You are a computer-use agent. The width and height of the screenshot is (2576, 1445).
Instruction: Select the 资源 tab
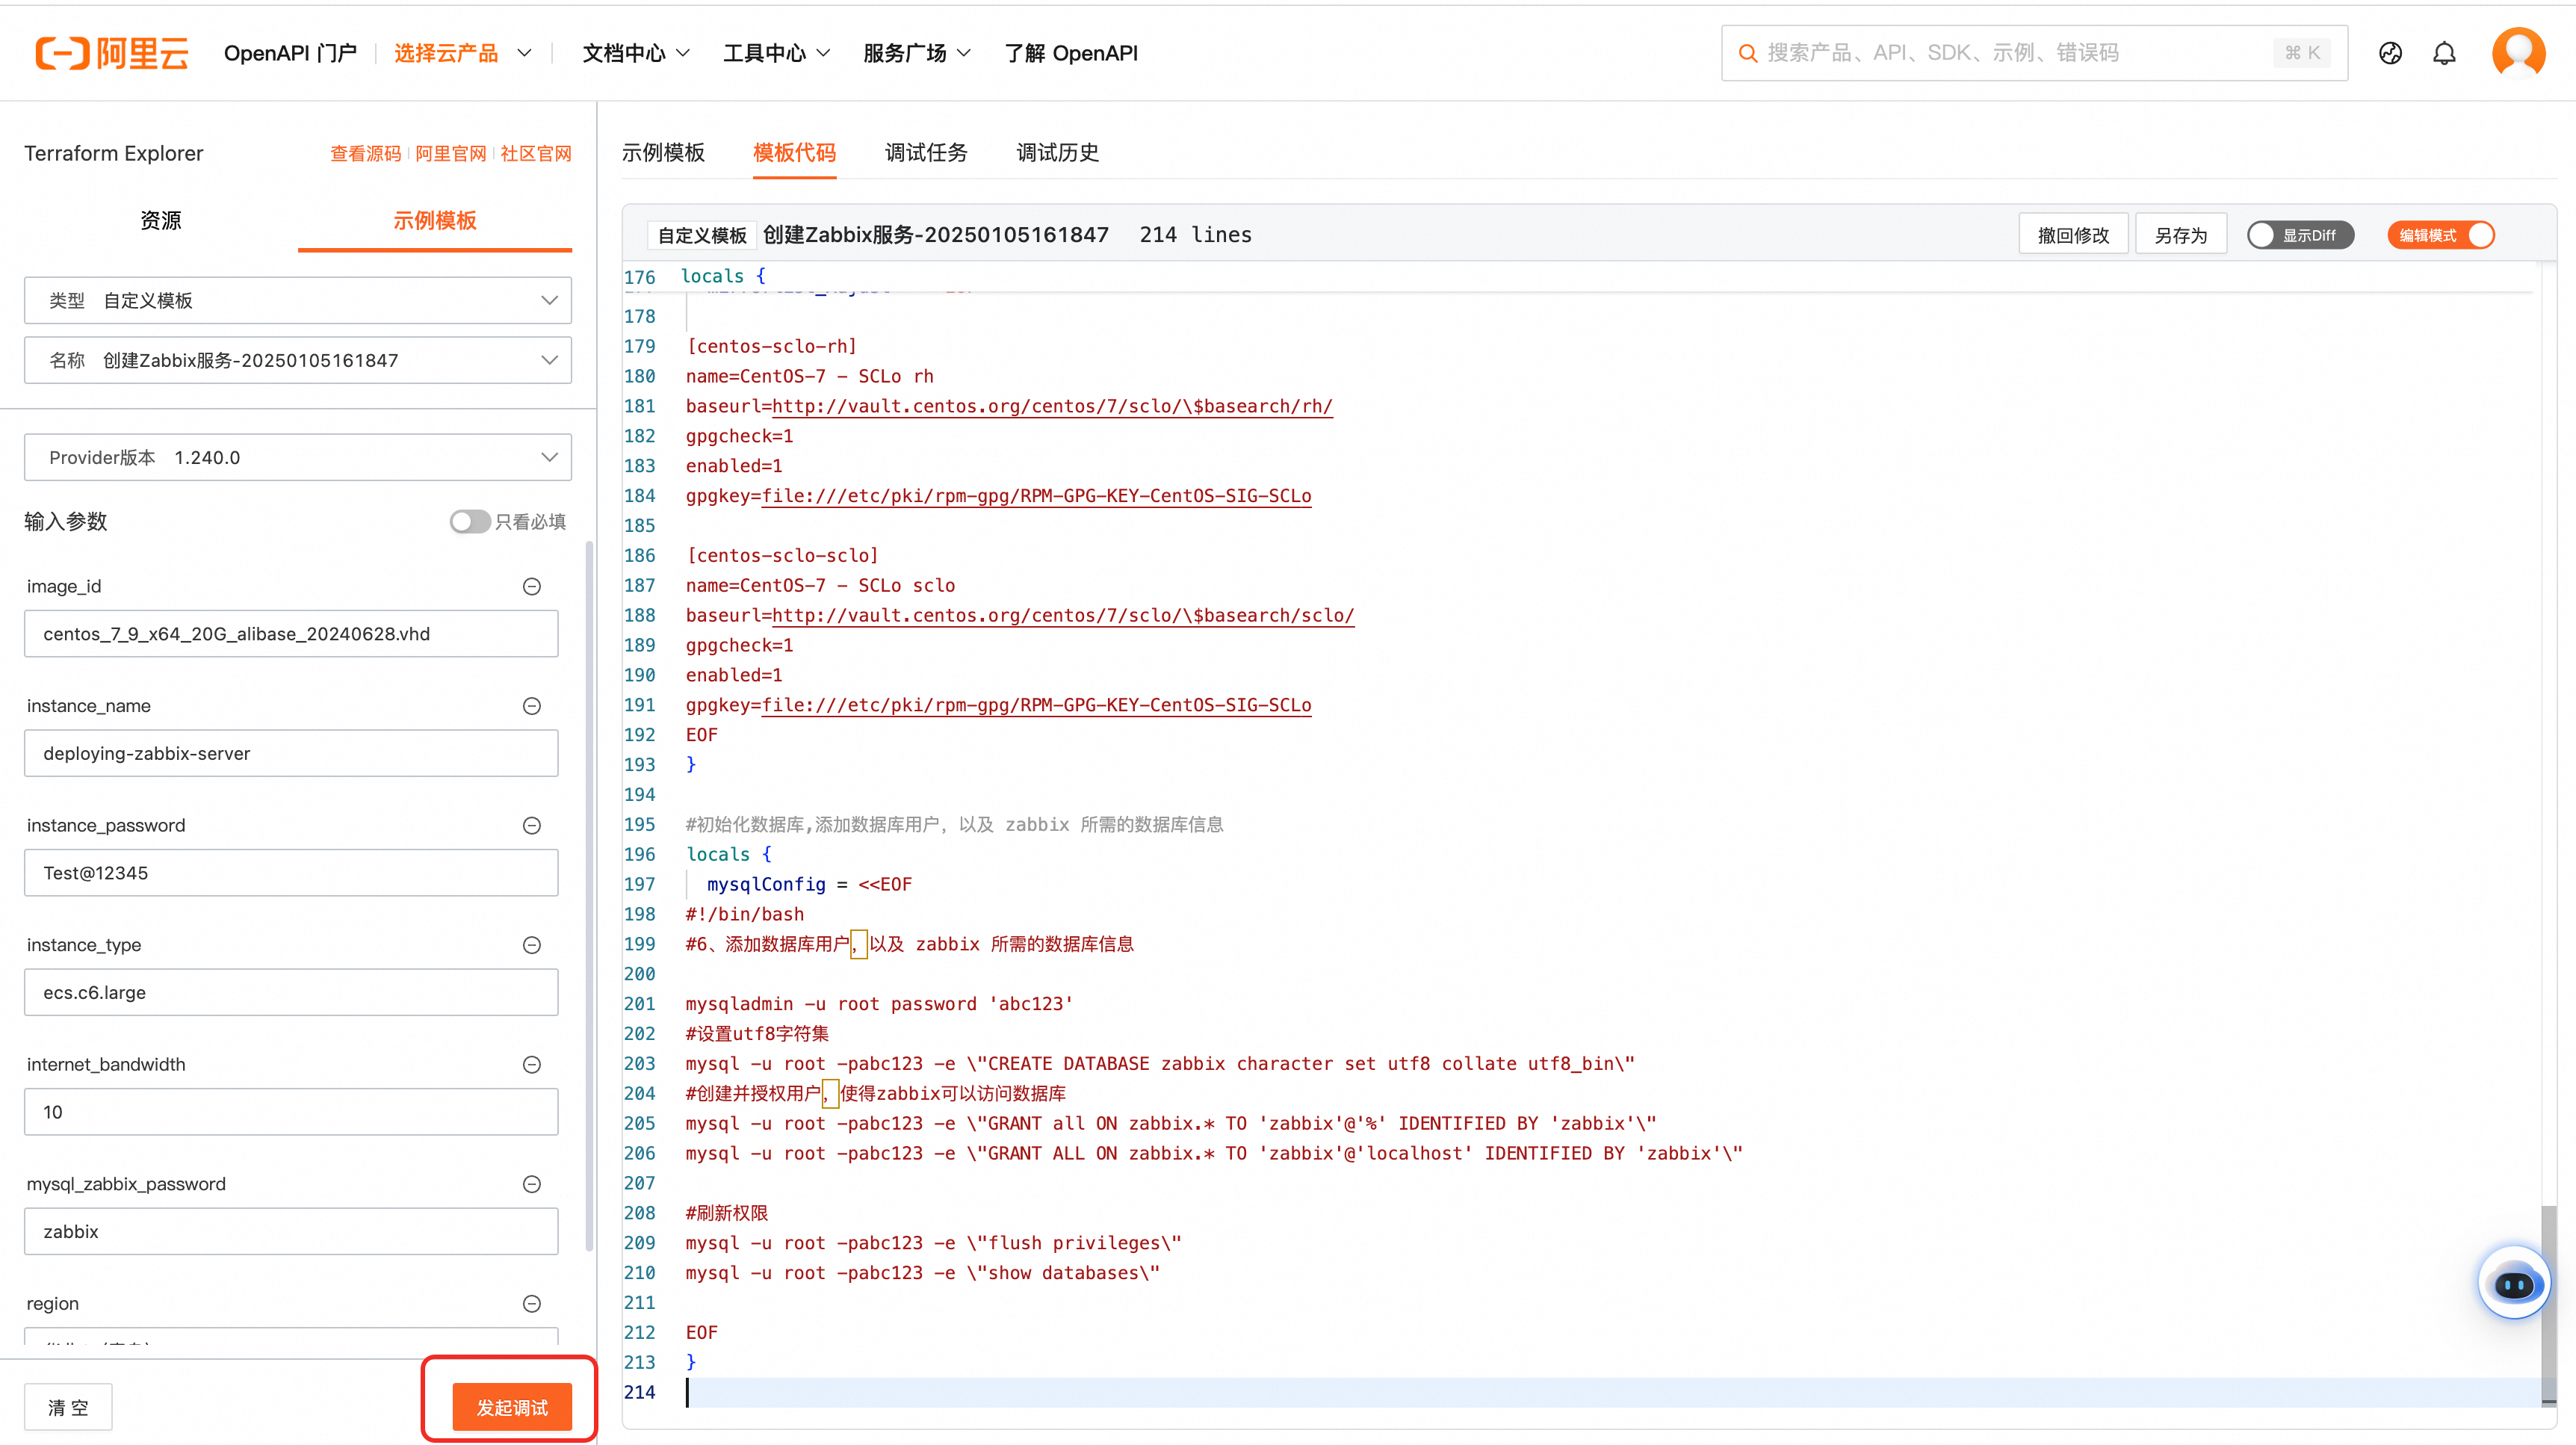pos(161,220)
